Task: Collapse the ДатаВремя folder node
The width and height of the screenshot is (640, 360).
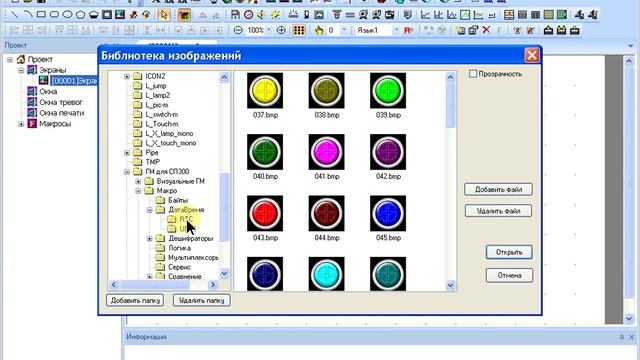Action: (149, 210)
